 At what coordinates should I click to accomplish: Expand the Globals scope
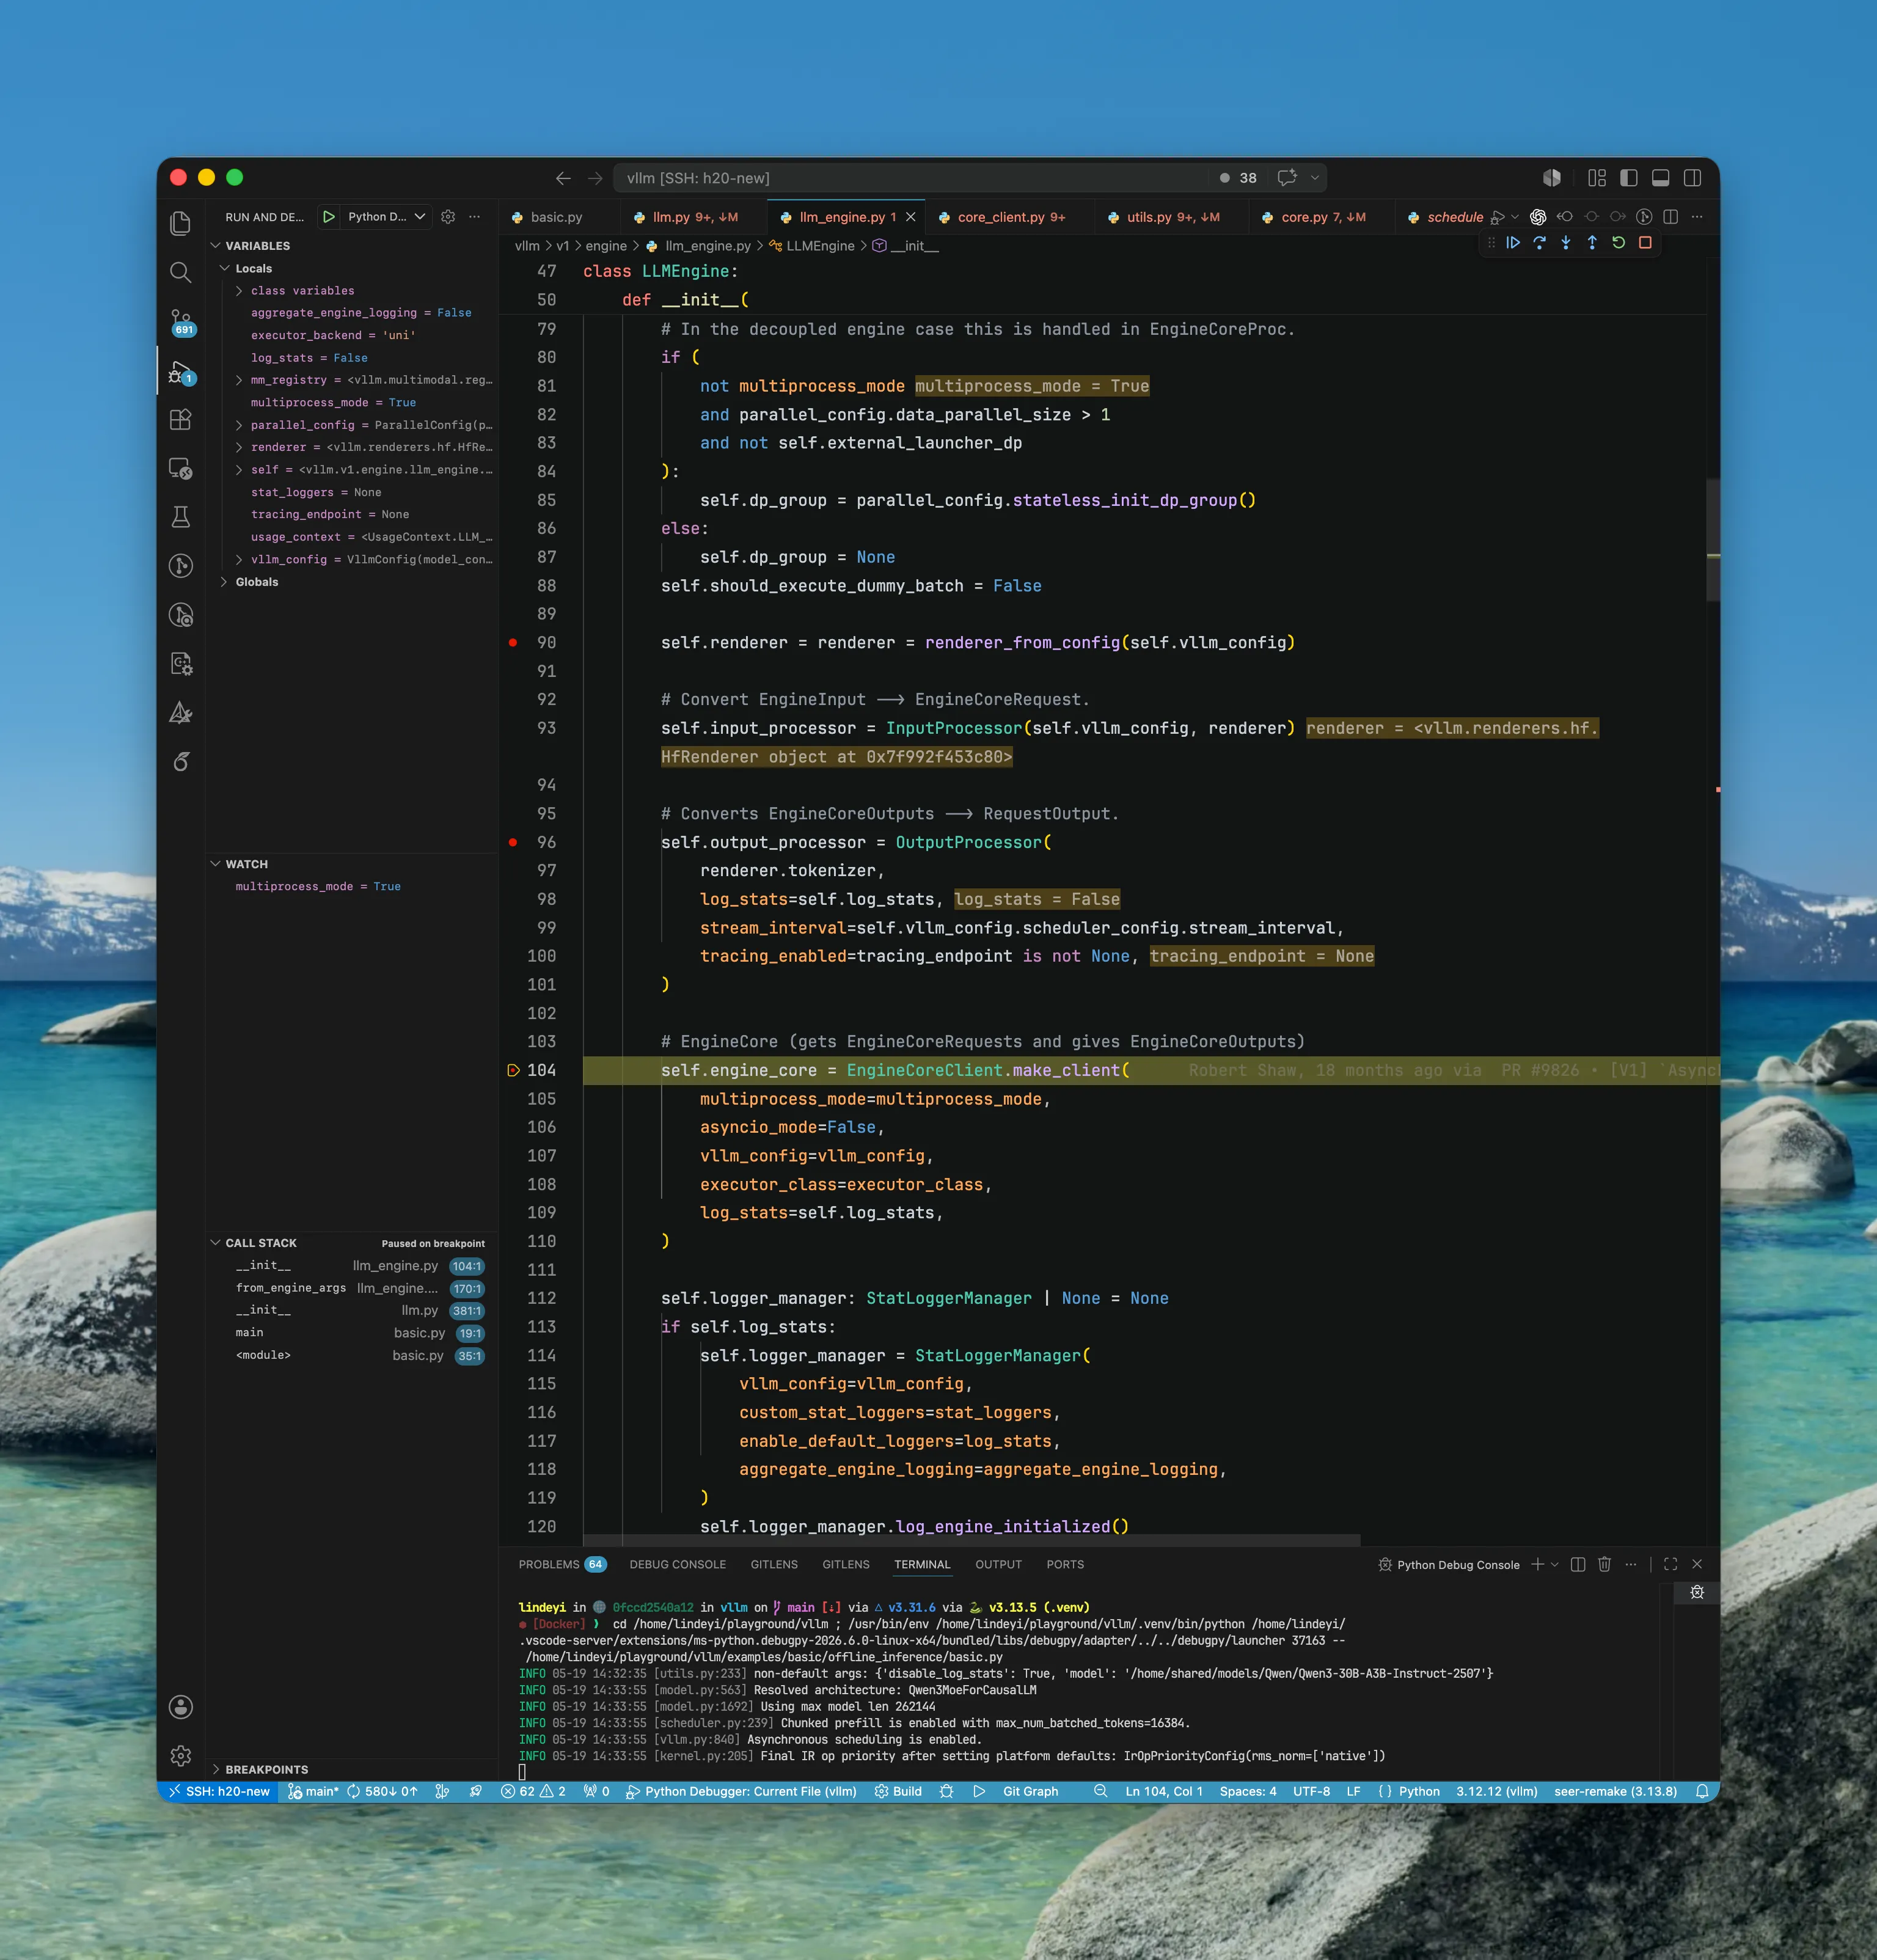[x=224, y=582]
